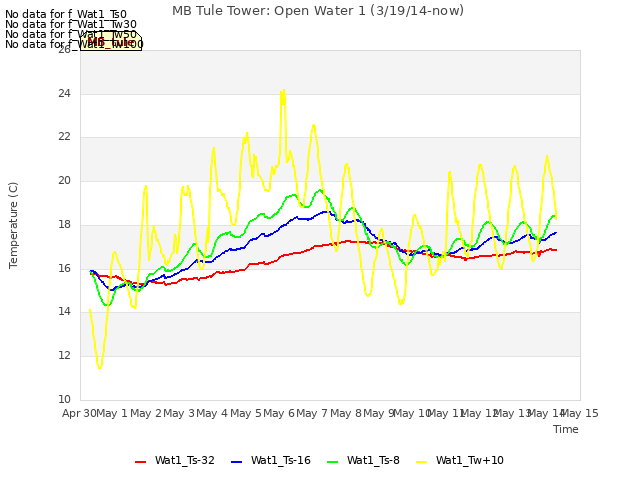Screen dimensions: 640x480
Task: Toggle the Wat1_Ts-8 legend entry
Action: (x=363, y=461)
